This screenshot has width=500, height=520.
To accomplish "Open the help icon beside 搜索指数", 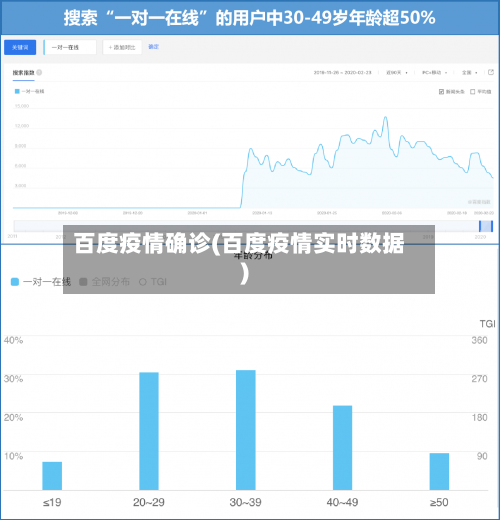I will 39,72.
